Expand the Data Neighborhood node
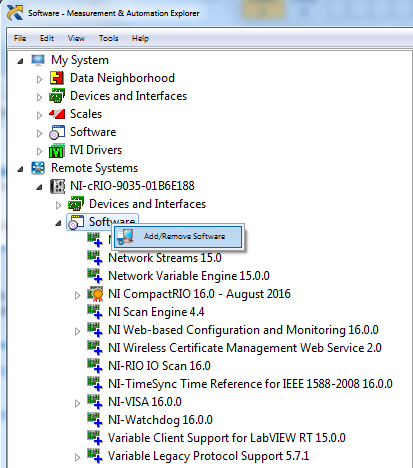 [x=39, y=79]
